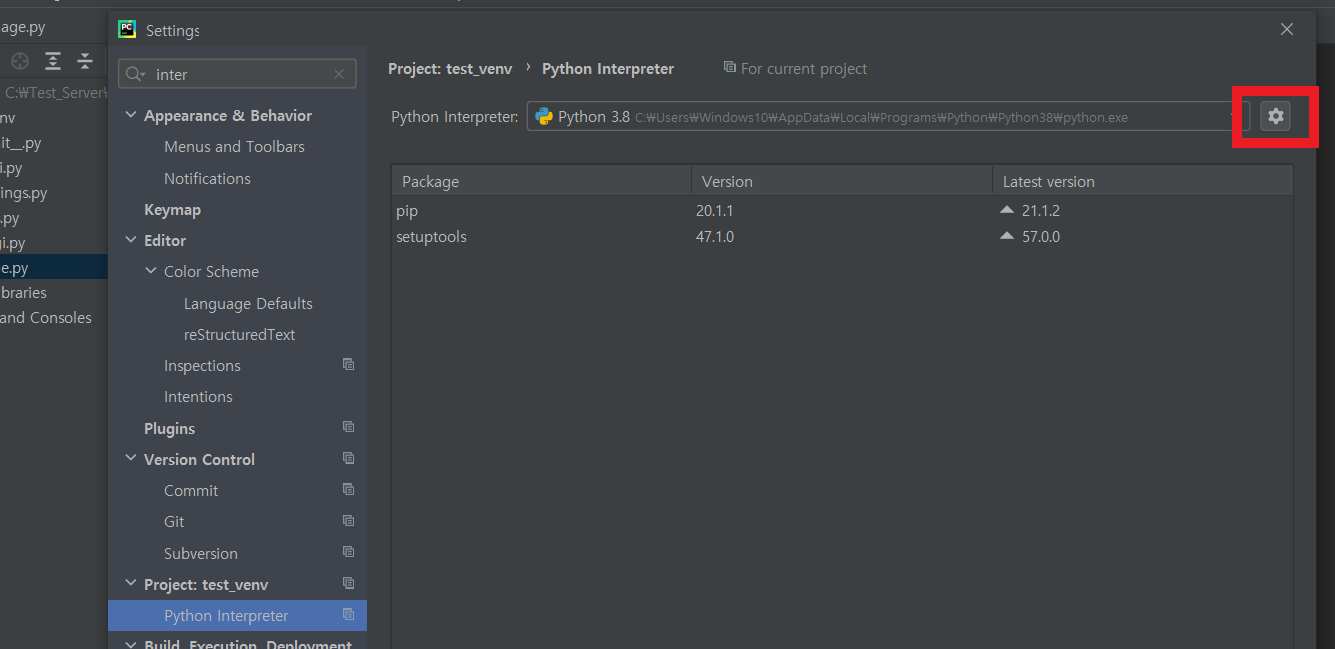Sort by Latest version column header
This screenshot has height=649, width=1335.
[x=1142, y=181]
